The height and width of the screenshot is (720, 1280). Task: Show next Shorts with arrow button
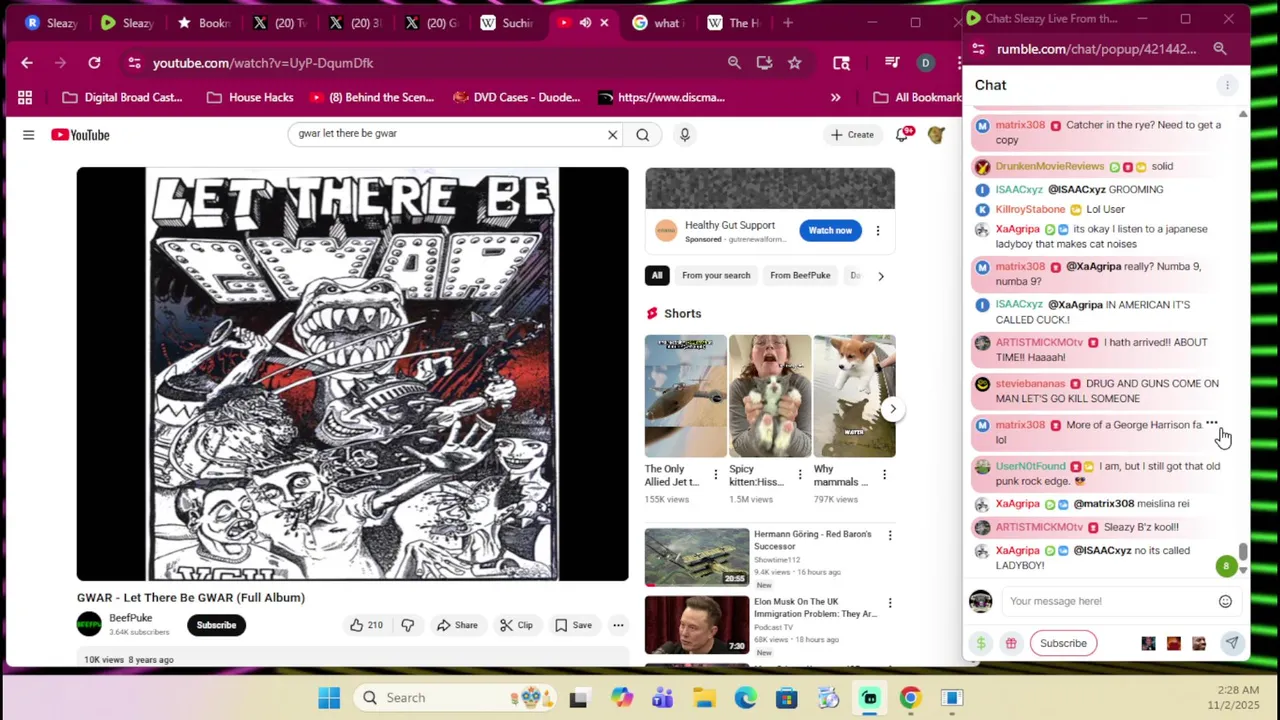point(892,409)
